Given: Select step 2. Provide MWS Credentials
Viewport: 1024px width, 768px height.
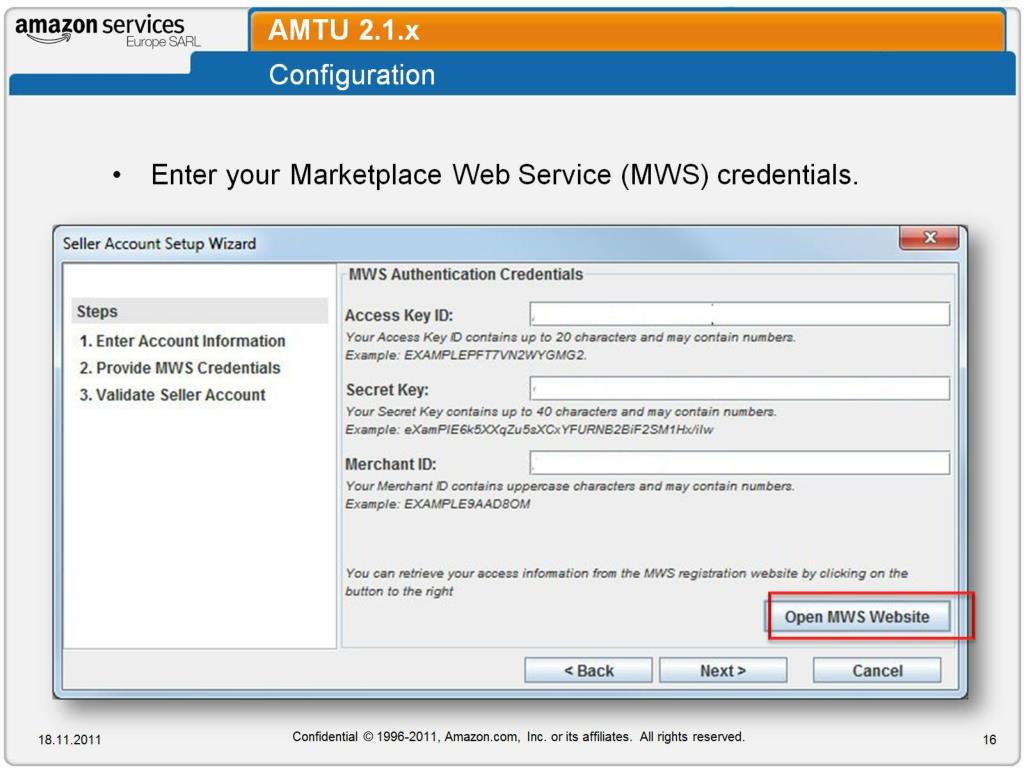Looking at the screenshot, I should (x=180, y=368).
